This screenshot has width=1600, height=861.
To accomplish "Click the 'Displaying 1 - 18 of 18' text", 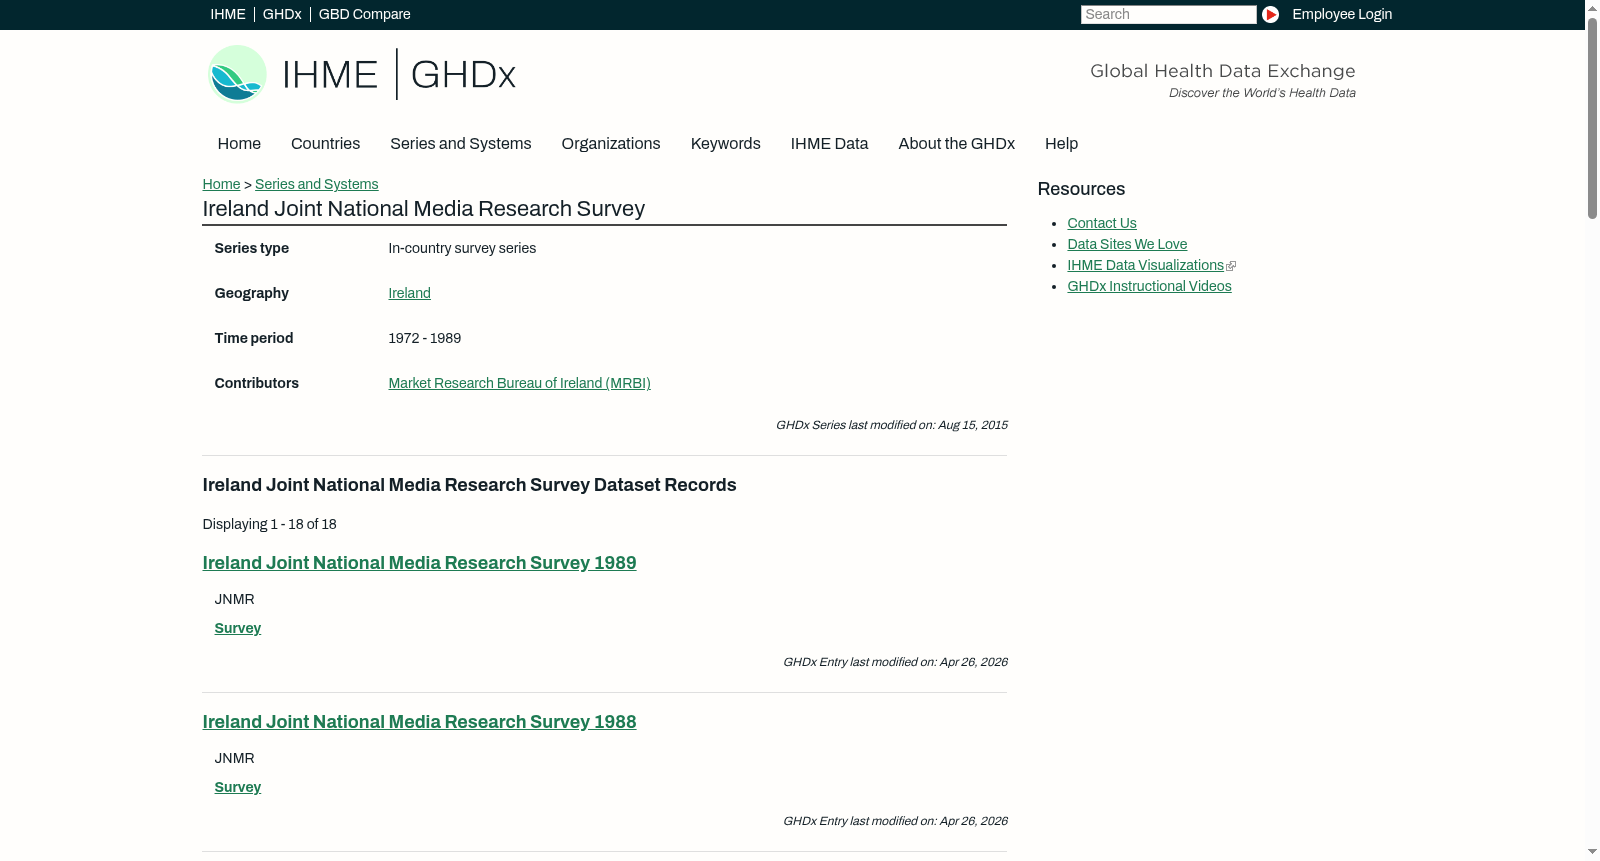I will coord(269,524).
